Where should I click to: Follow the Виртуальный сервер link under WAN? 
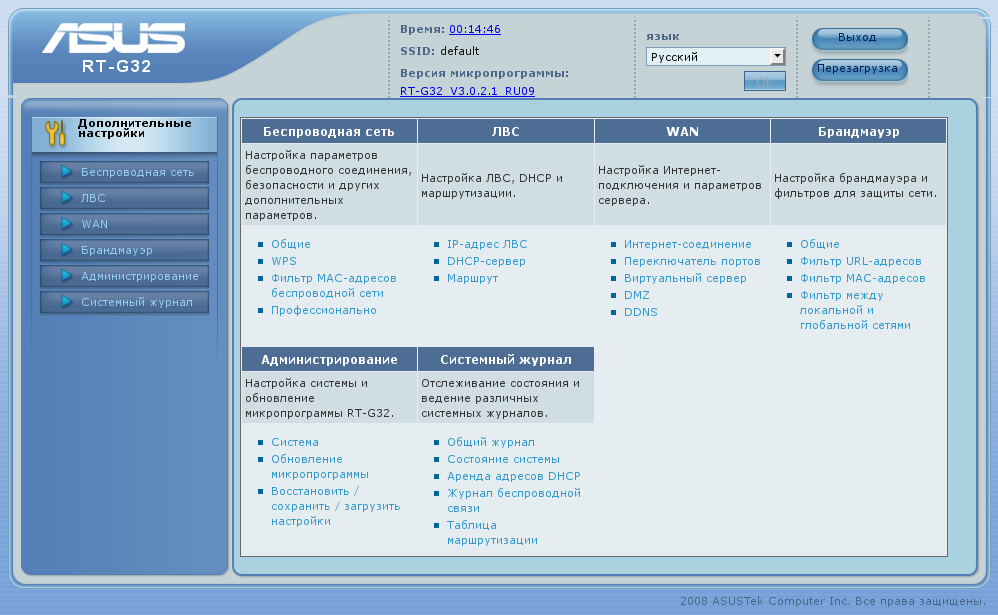coord(685,278)
